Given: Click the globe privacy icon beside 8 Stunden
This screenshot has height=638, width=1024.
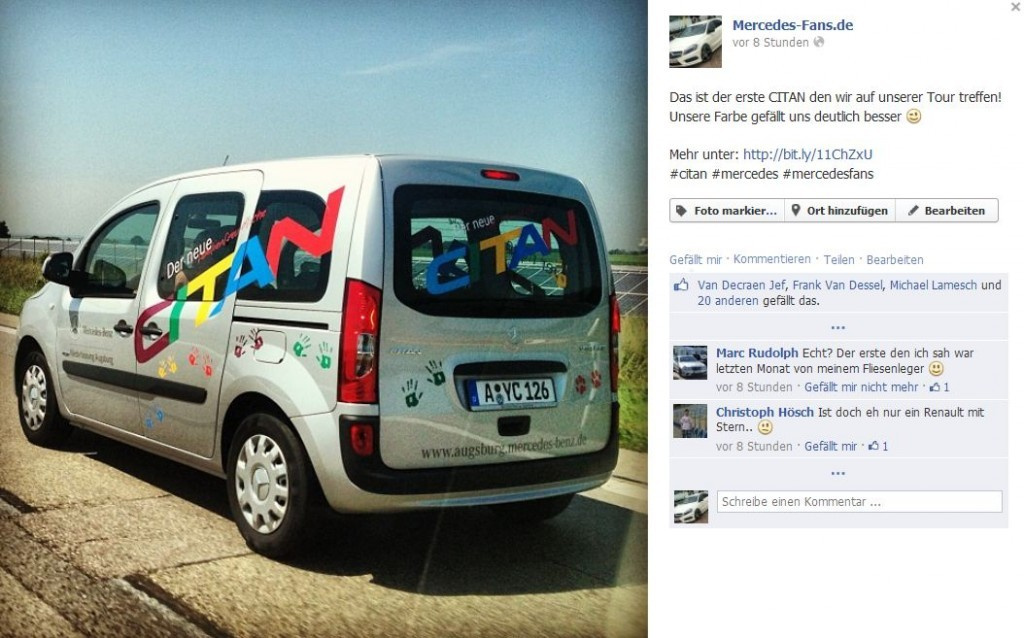Looking at the screenshot, I should 818,42.
